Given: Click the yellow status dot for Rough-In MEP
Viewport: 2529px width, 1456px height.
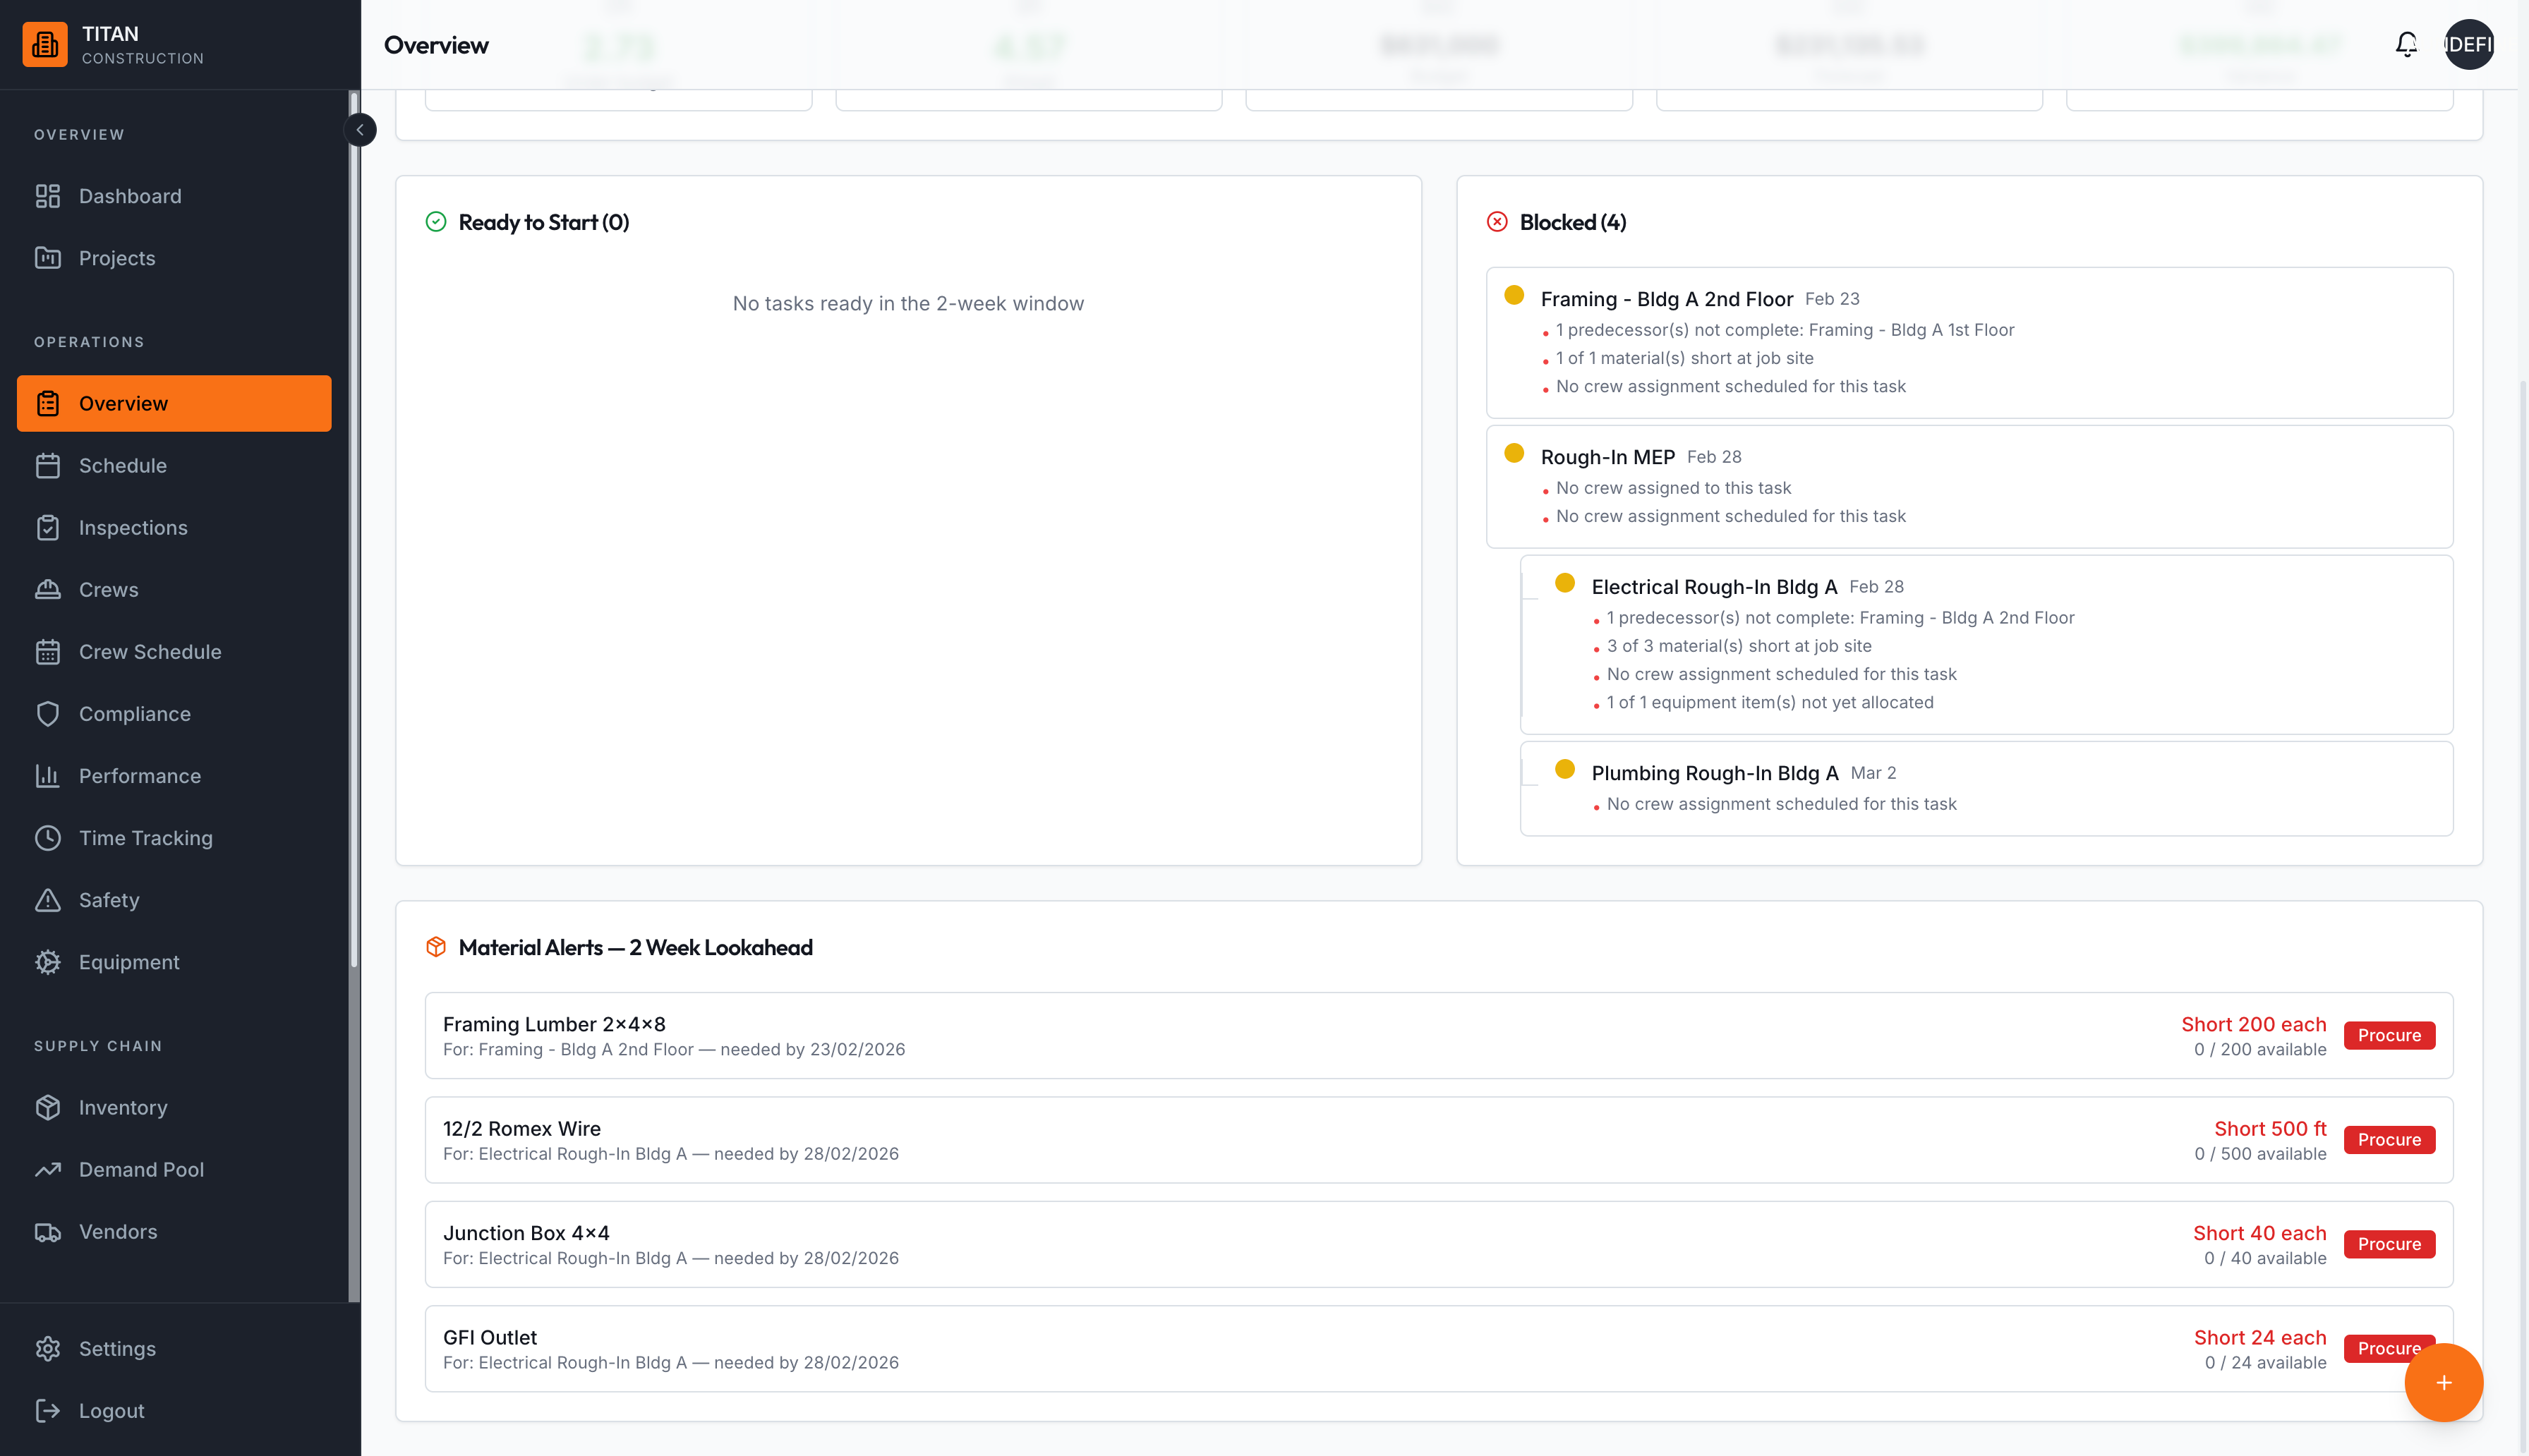Looking at the screenshot, I should 1514,453.
